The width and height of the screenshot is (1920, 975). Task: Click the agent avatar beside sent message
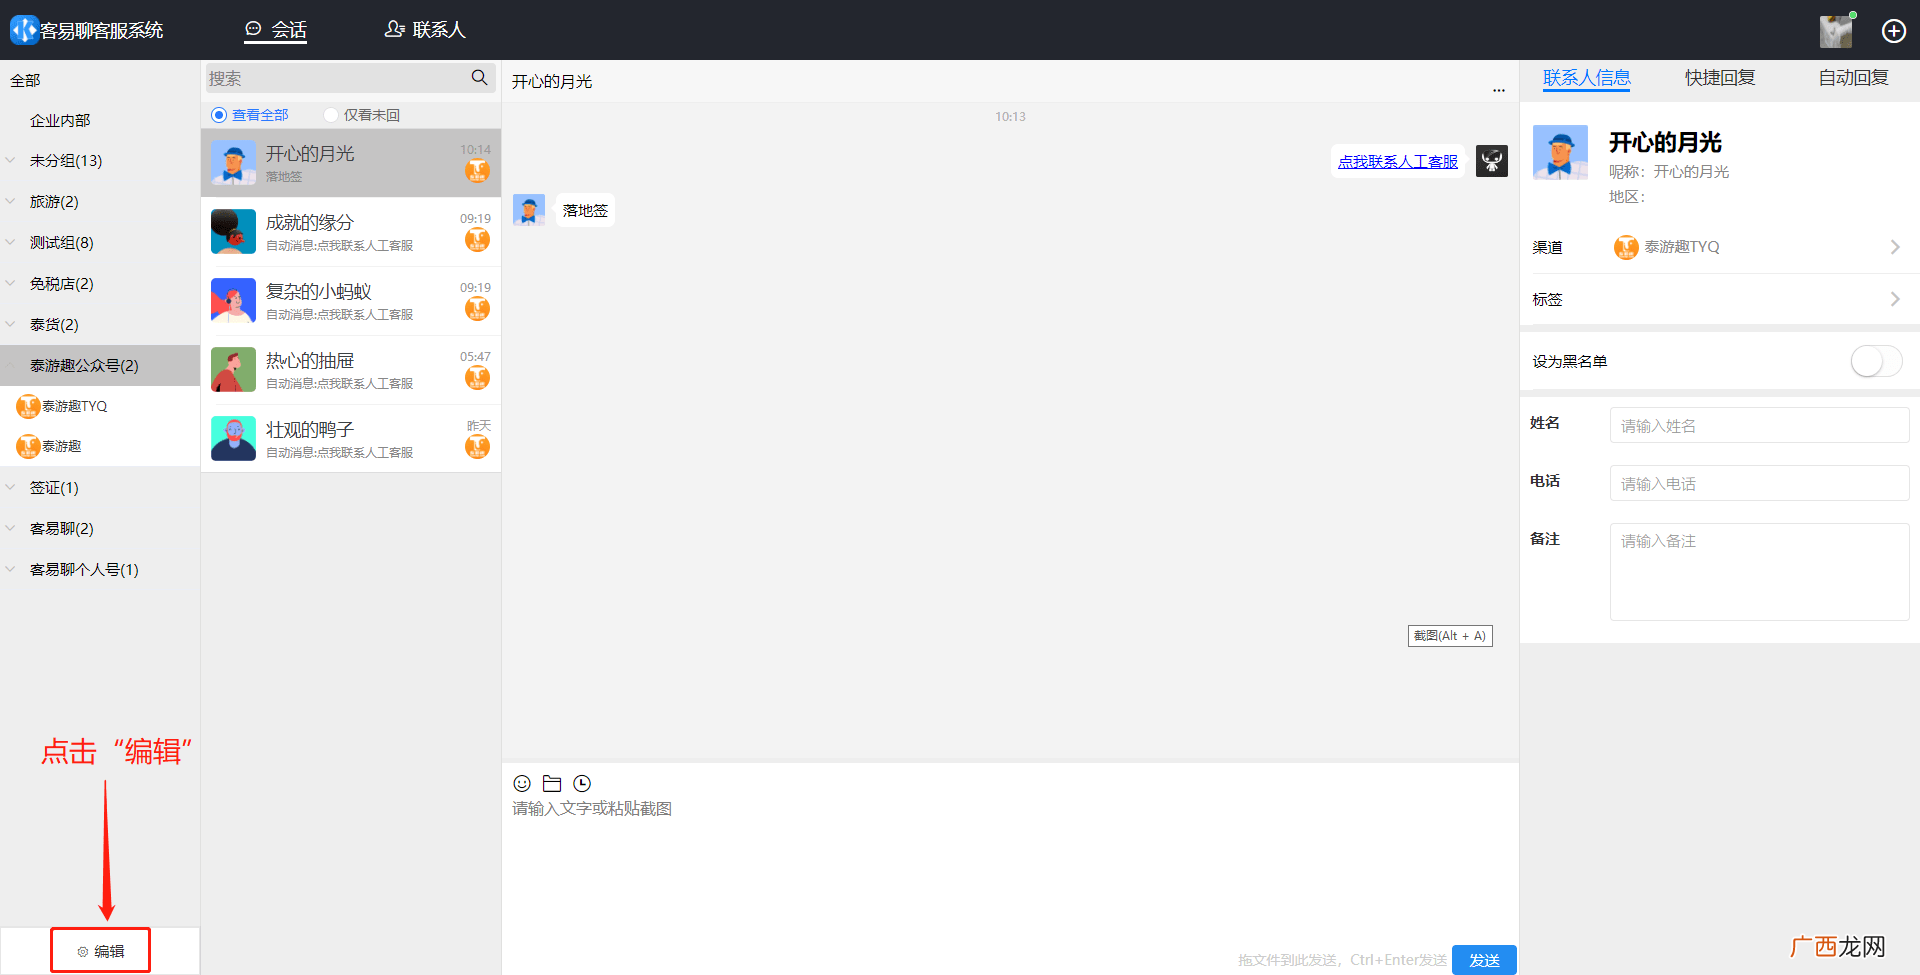tap(1492, 161)
